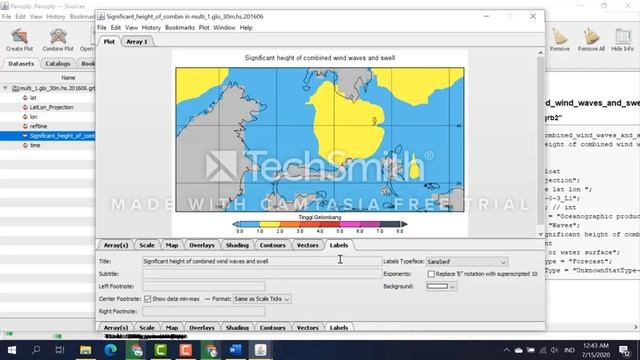Open the History menu of the plot window
Screen dimensions: 640x360
[x=151, y=28]
